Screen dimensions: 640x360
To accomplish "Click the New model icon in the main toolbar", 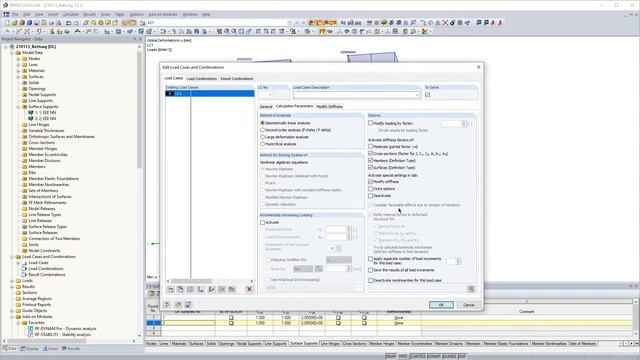I will [7, 23].
